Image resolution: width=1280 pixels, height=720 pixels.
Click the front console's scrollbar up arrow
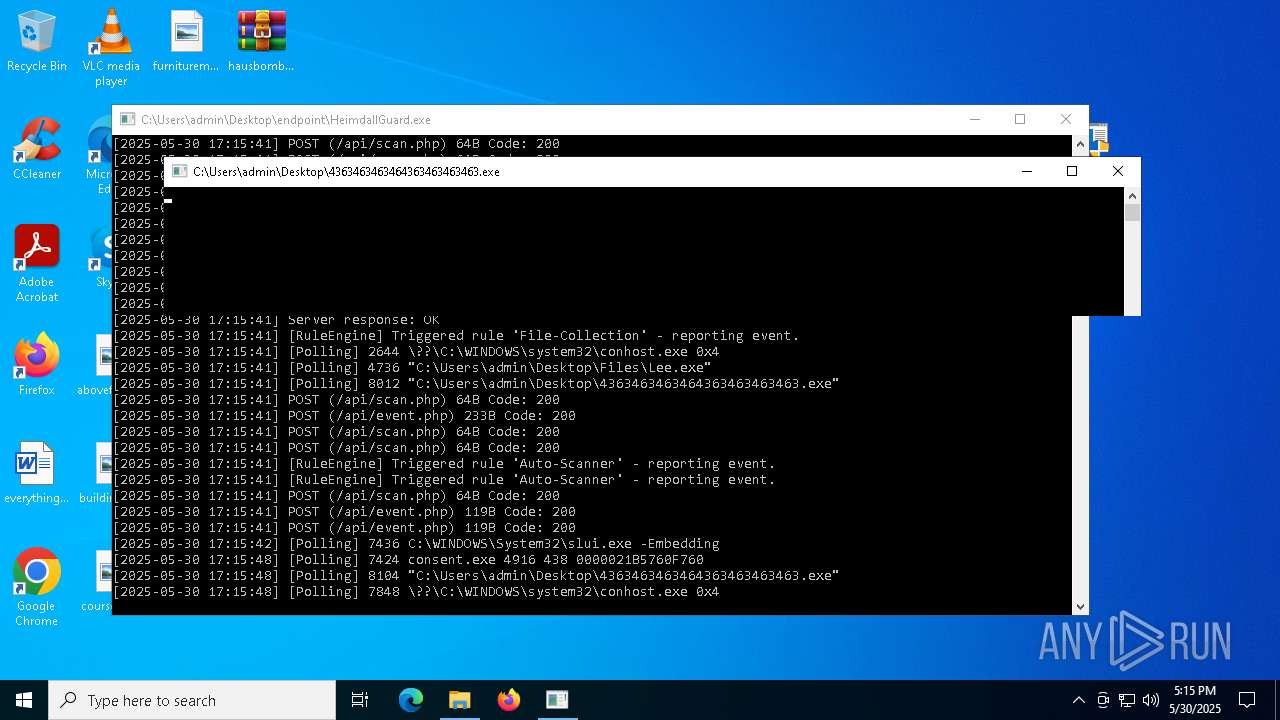point(1132,196)
